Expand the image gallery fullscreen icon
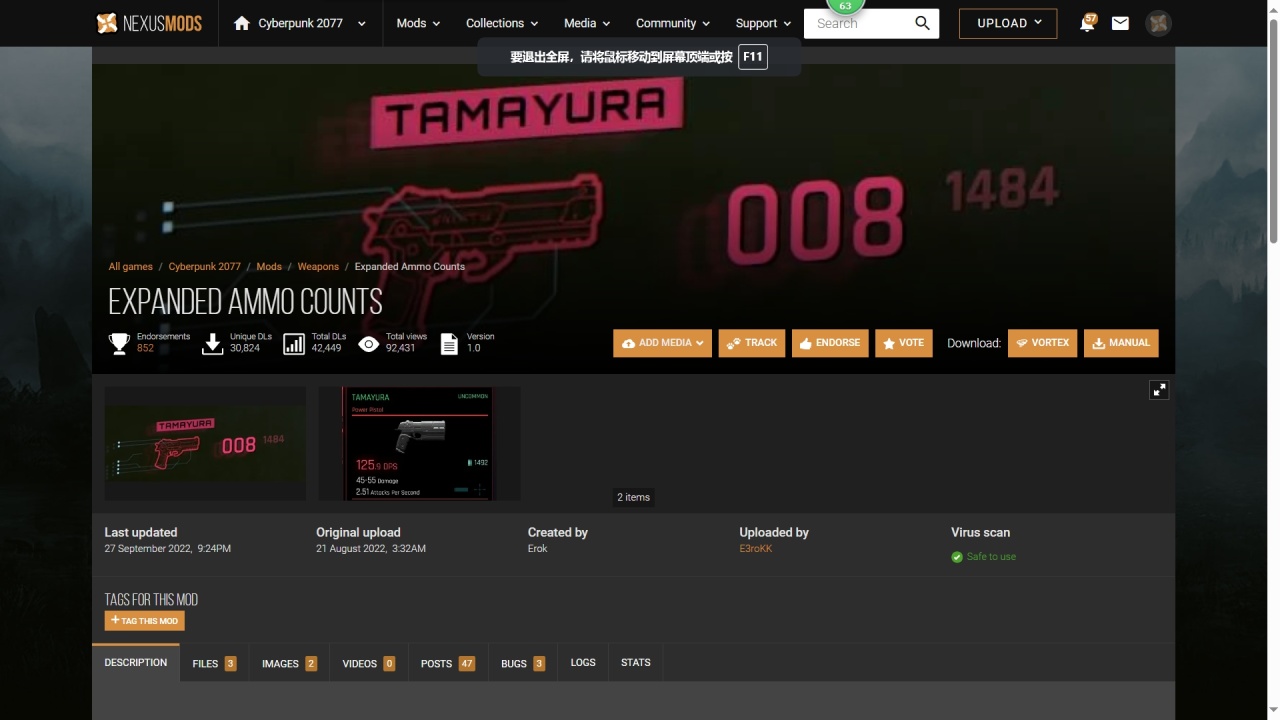The image size is (1280, 720). click(1159, 390)
